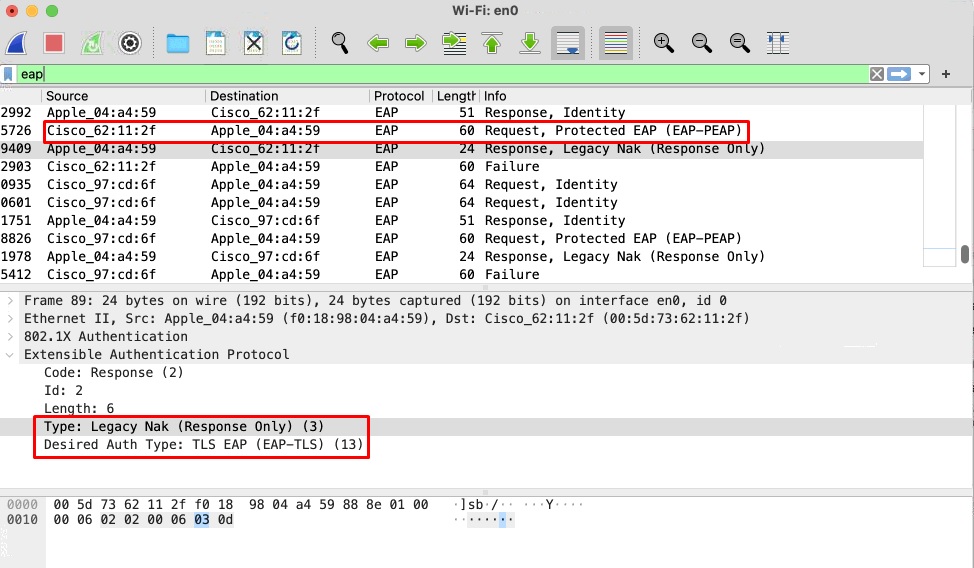
Task: Reload this capture file icon
Action: (291, 43)
